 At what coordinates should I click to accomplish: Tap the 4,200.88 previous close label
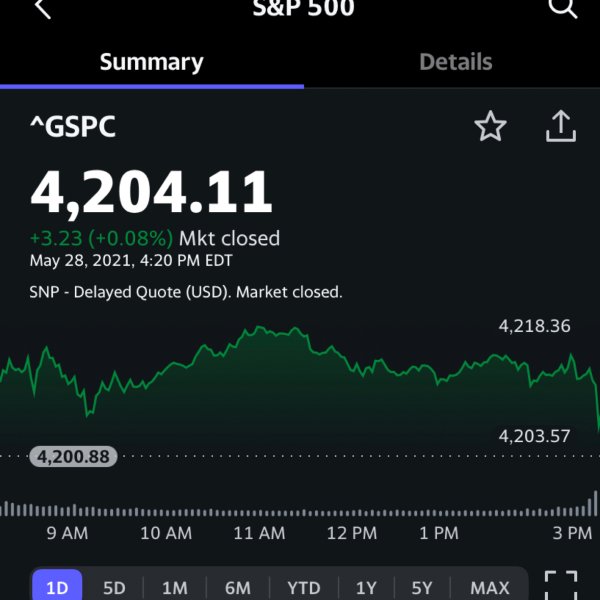click(73, 456)
